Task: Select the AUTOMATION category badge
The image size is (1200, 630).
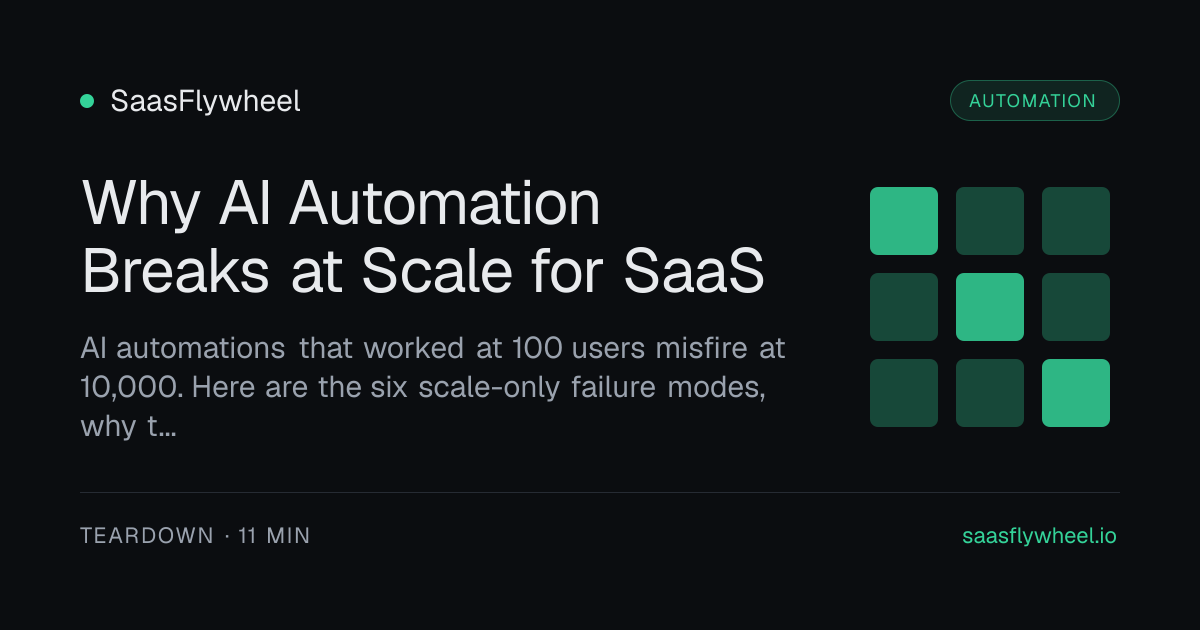Action: click(x=1033, y=101)
